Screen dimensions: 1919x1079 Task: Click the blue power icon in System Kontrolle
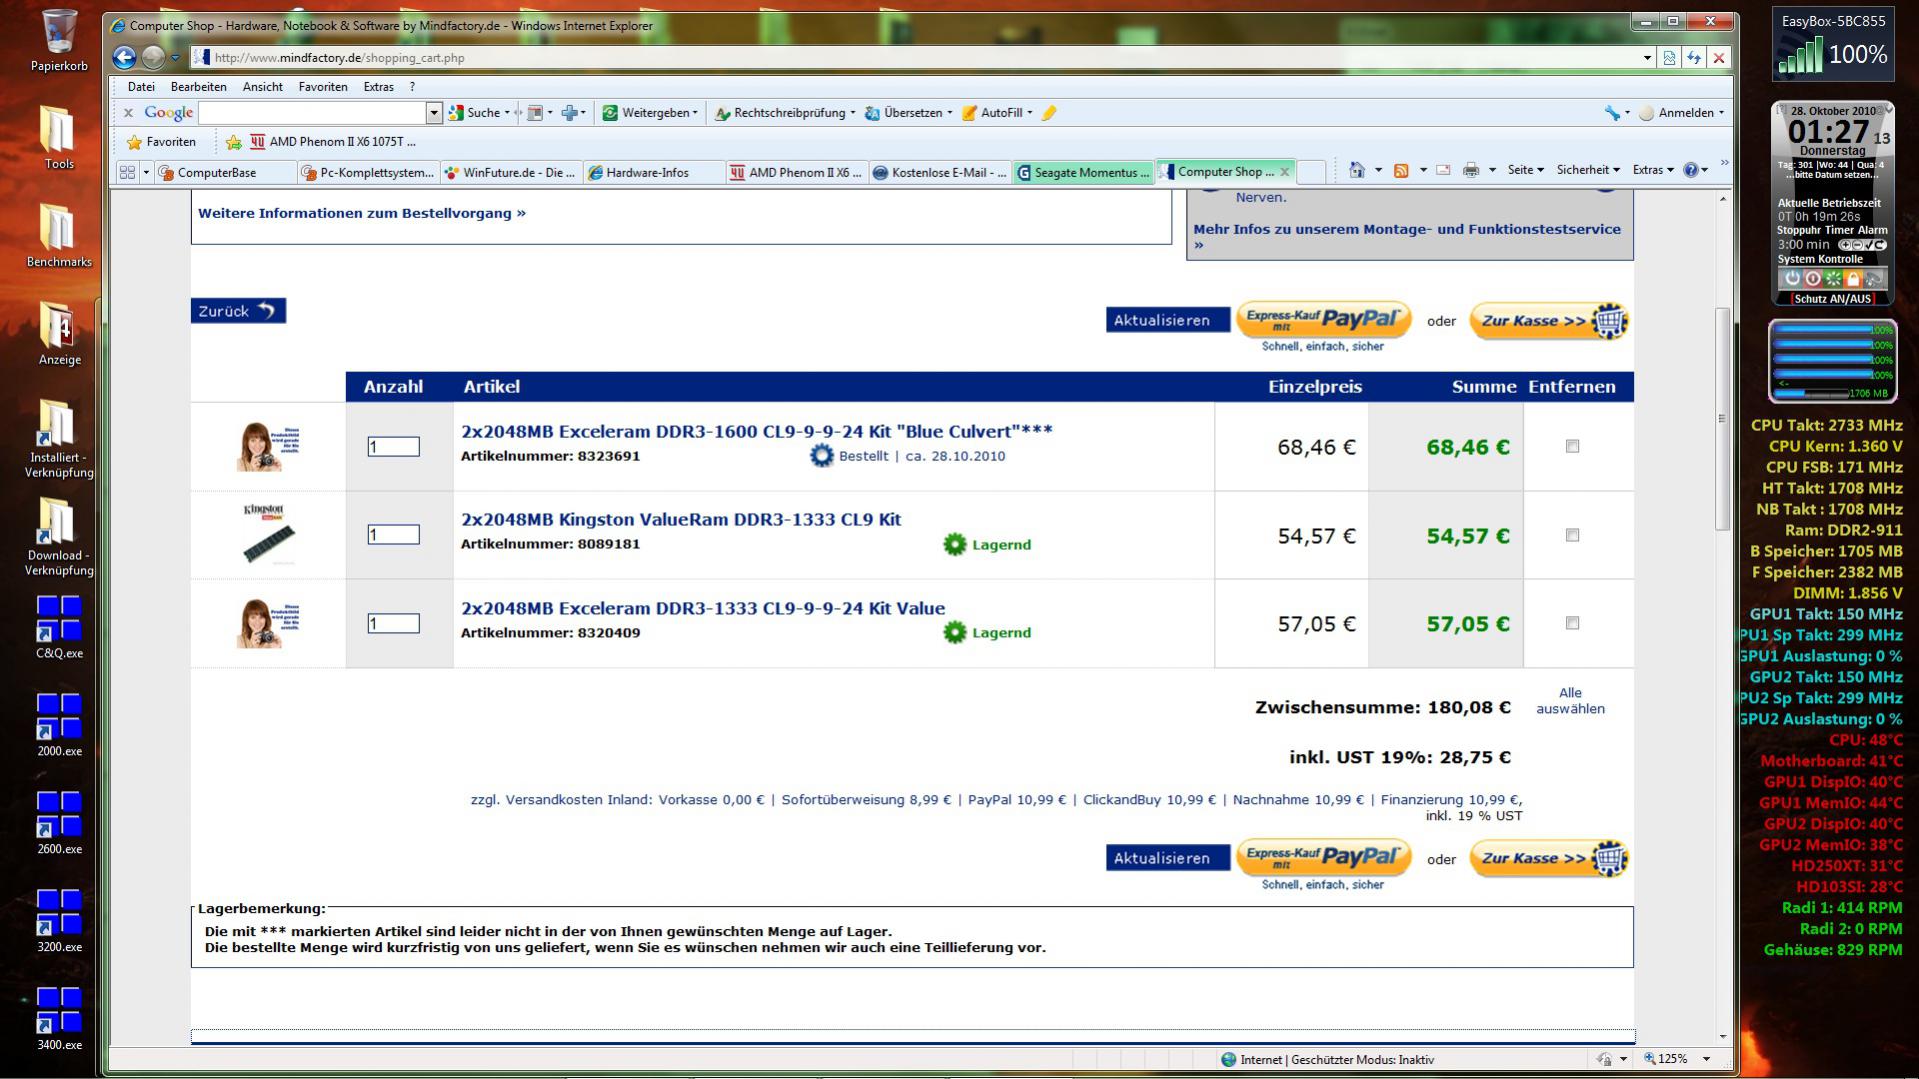click(1792, 278)
